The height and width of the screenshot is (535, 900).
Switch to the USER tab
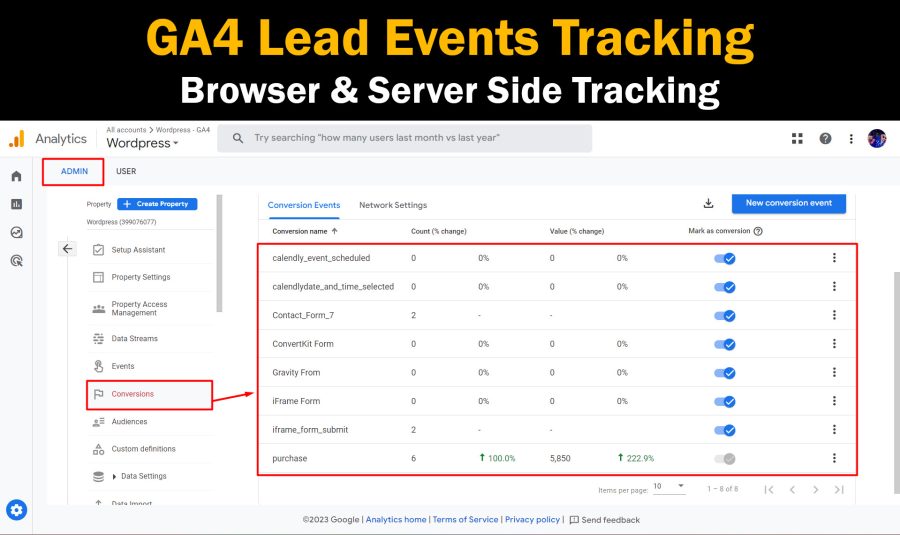pos(126,171)
